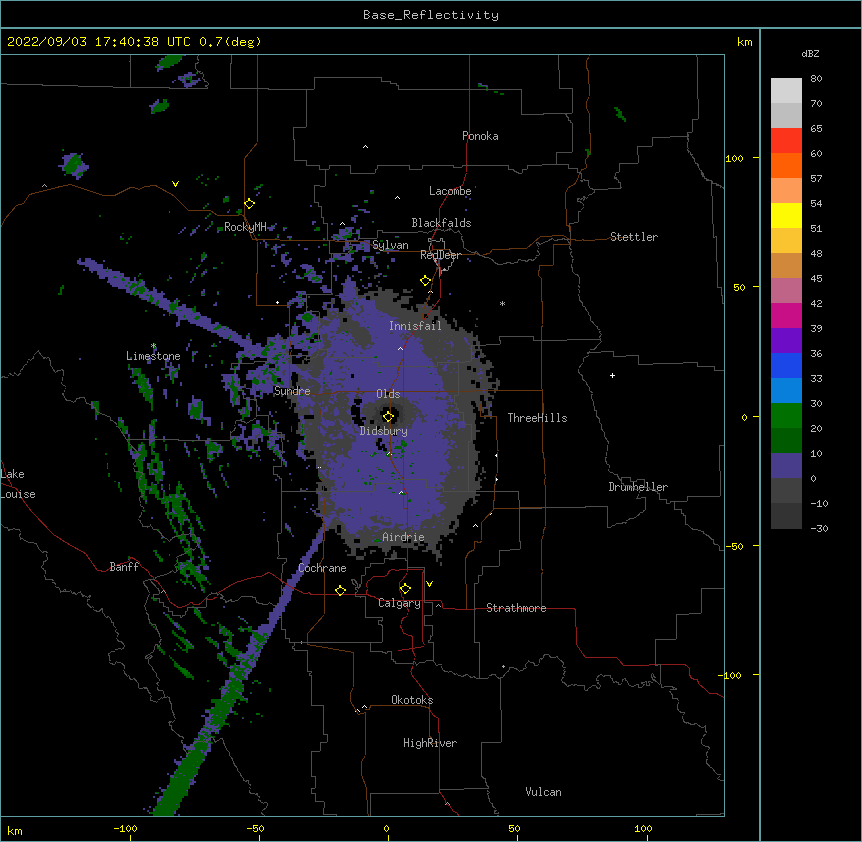Click the yellow diamond marker near Cochrane
Image resolution: width=862 pixels, height=842 pixels.
340,590
